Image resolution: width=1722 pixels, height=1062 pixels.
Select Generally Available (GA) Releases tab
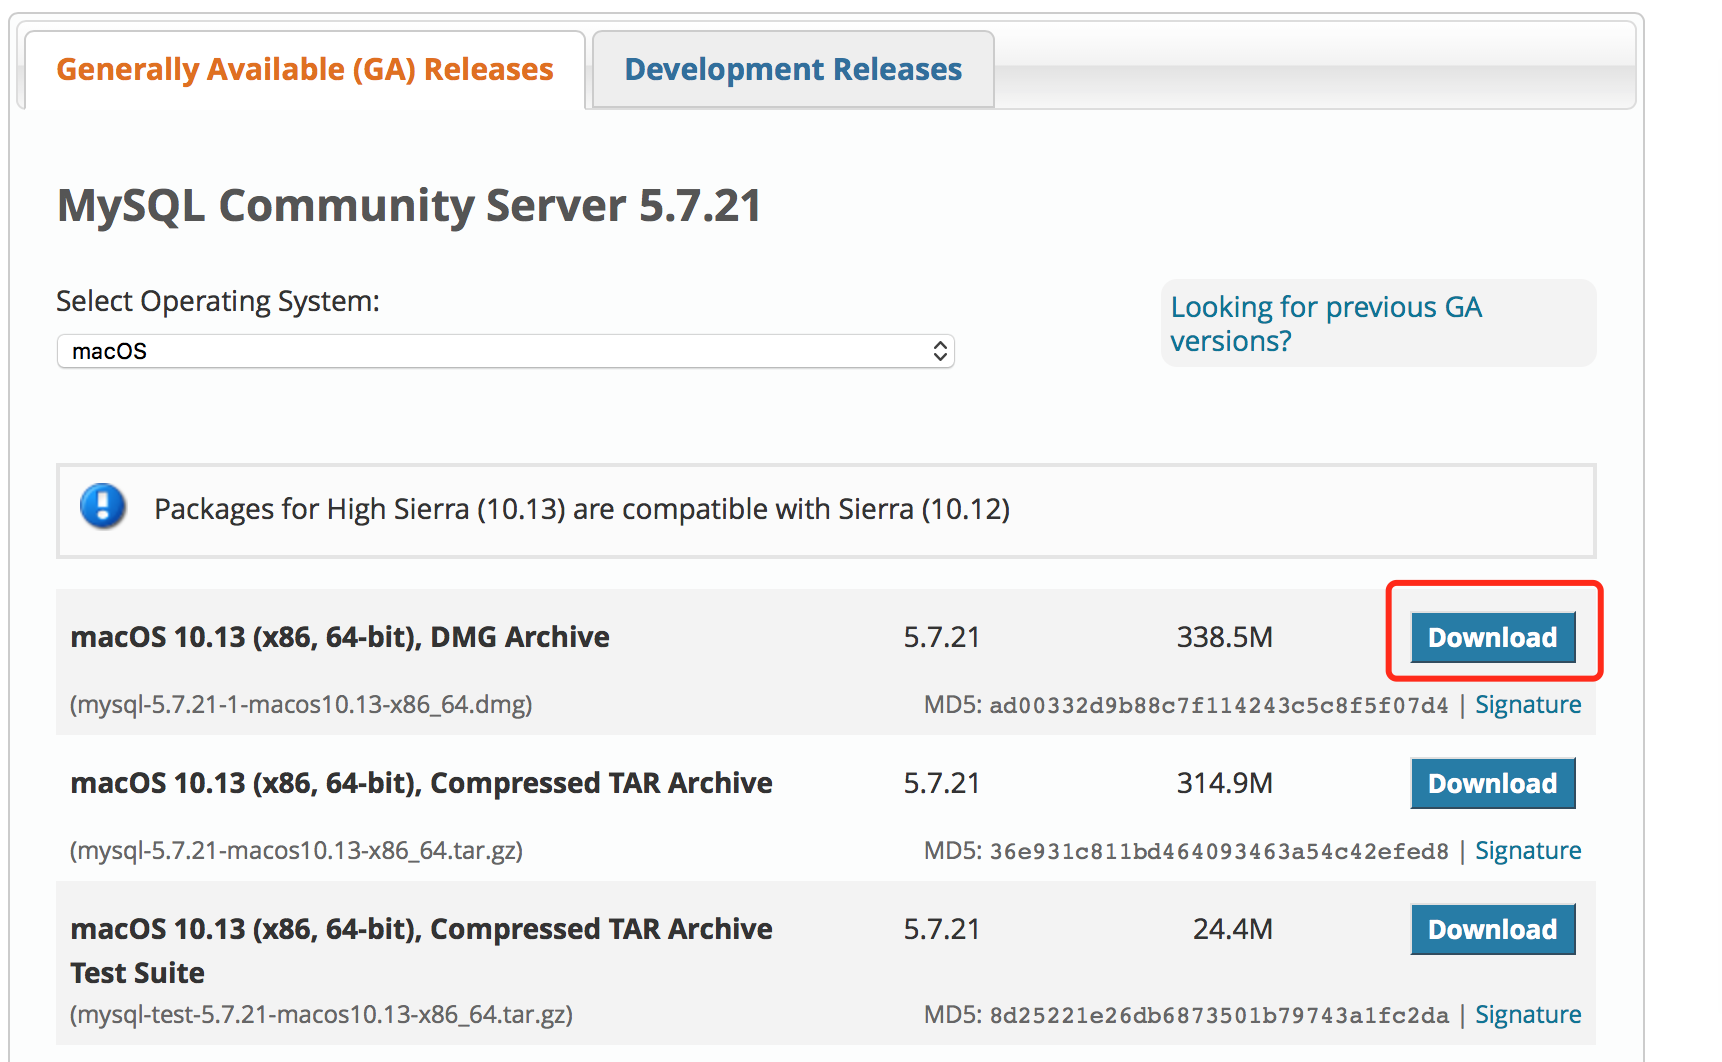pos(304,70)
